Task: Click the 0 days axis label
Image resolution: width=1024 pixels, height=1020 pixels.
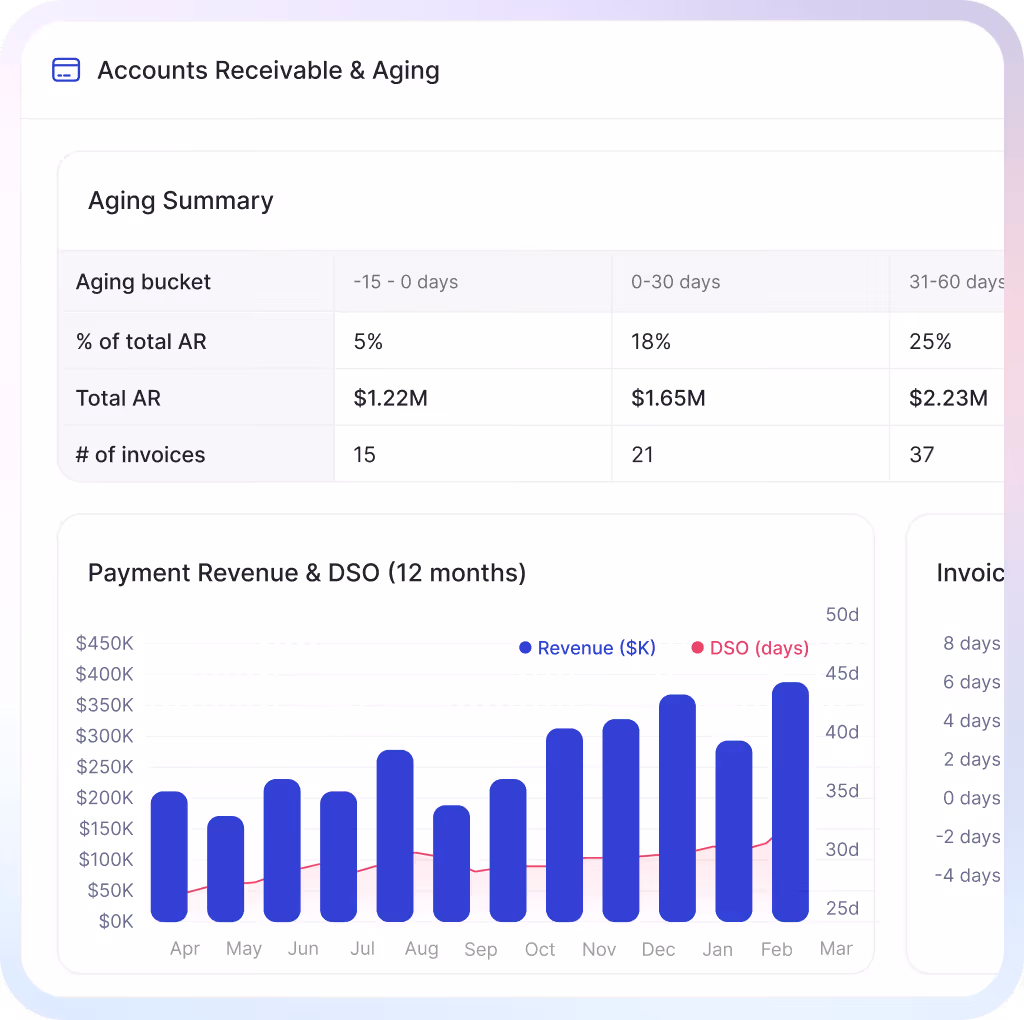Action: click(x=971, y=798)
